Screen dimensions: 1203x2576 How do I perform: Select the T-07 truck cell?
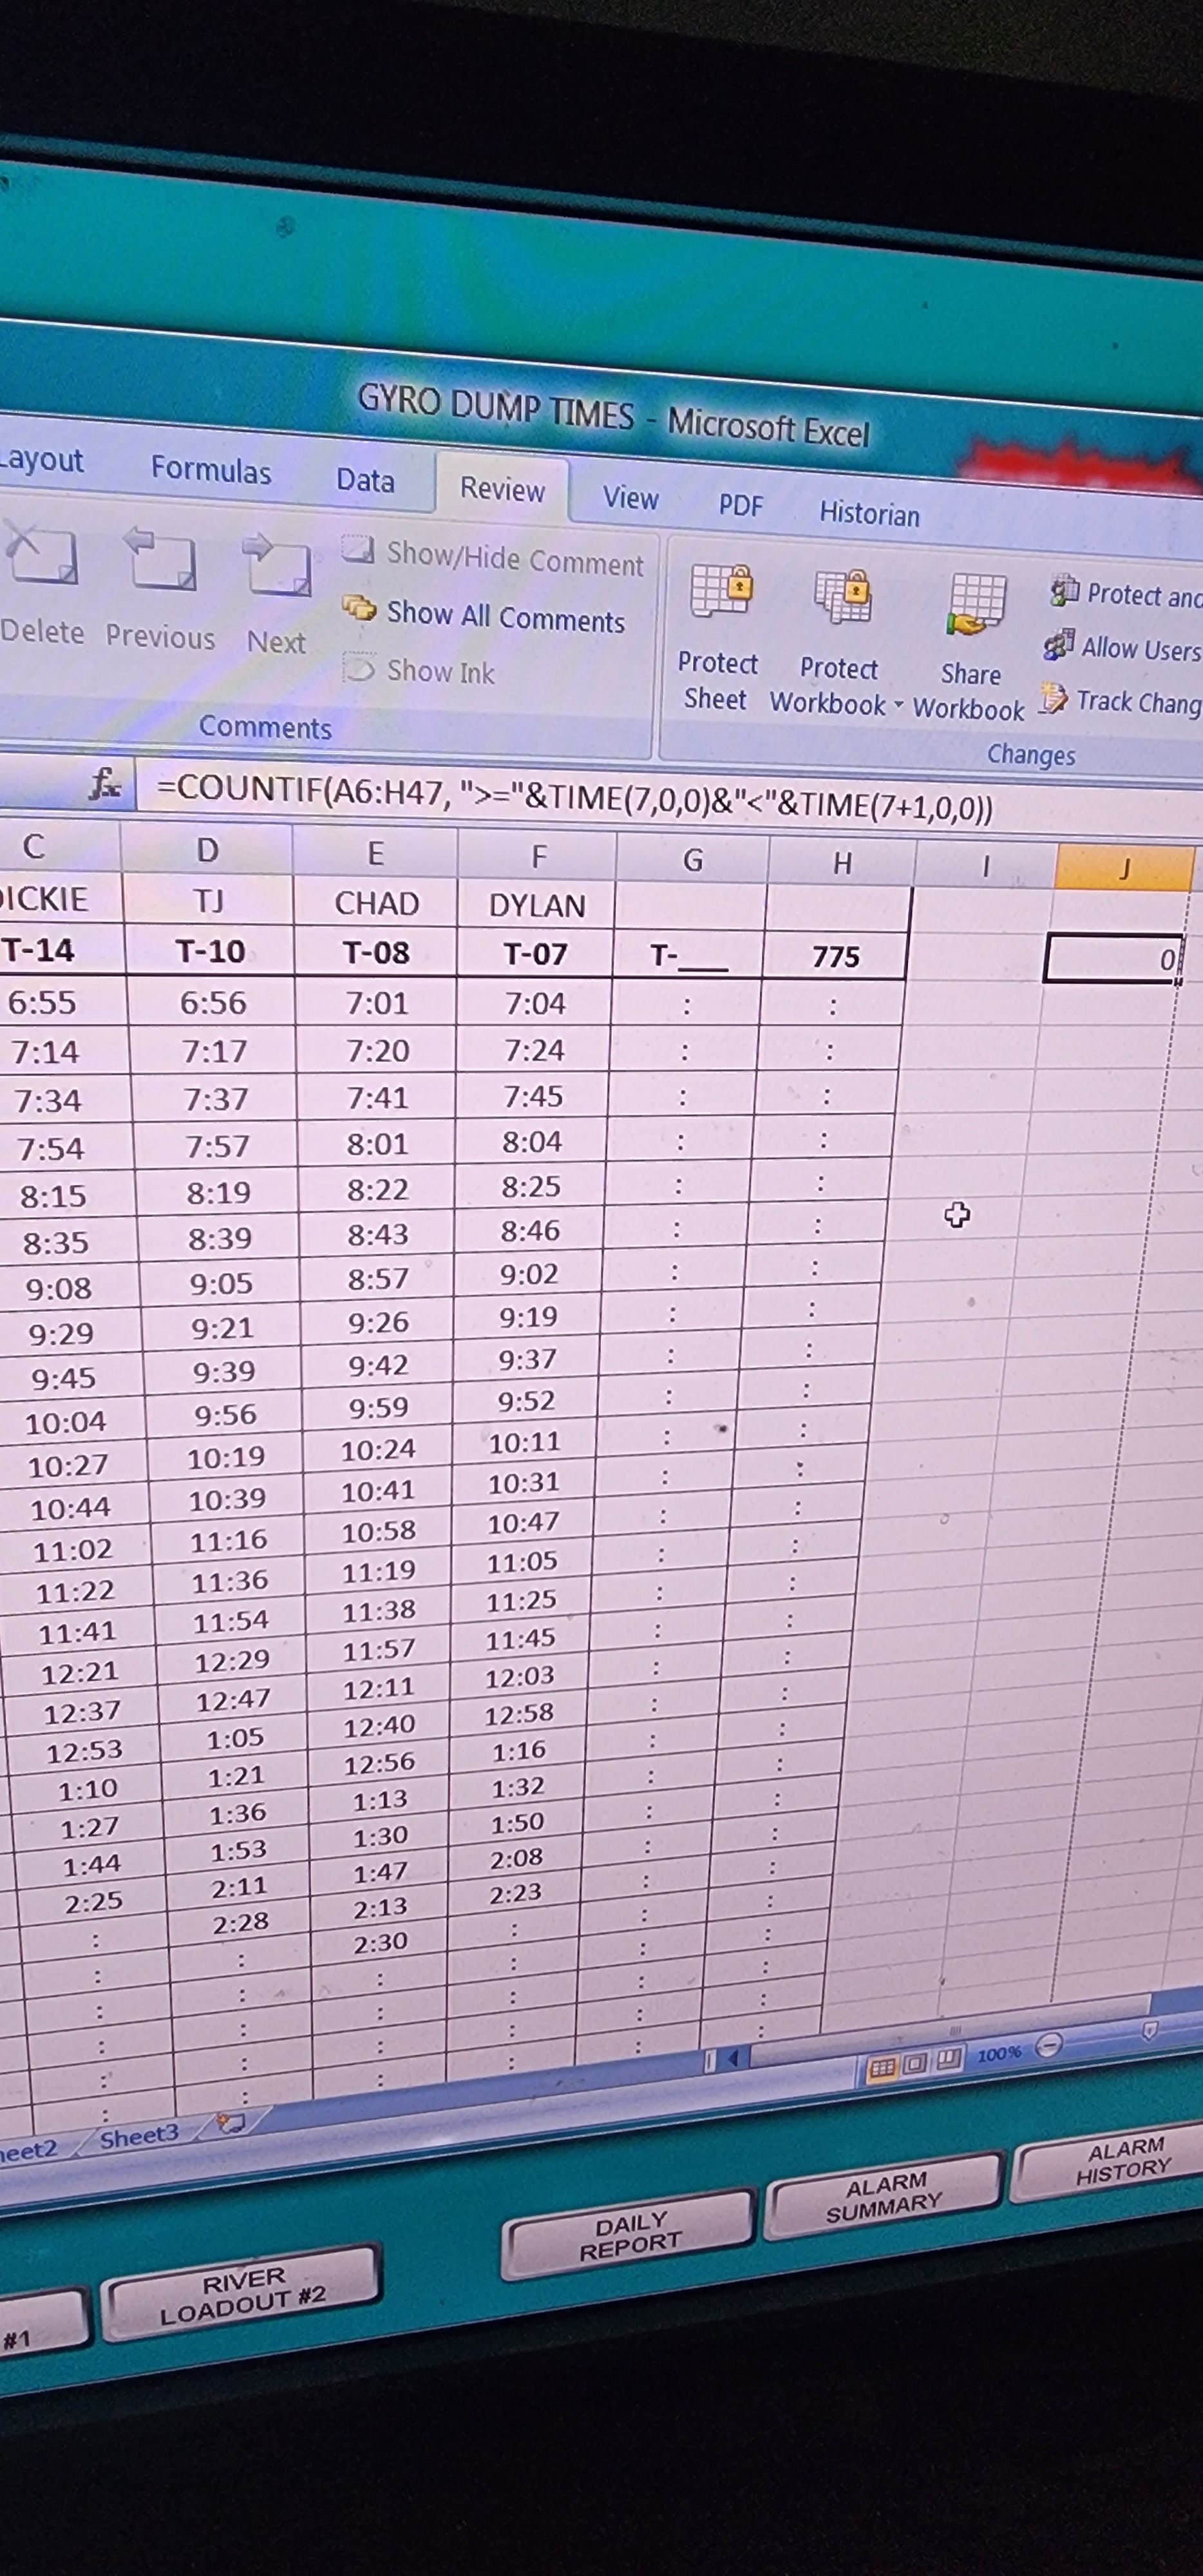click(535, 954)
